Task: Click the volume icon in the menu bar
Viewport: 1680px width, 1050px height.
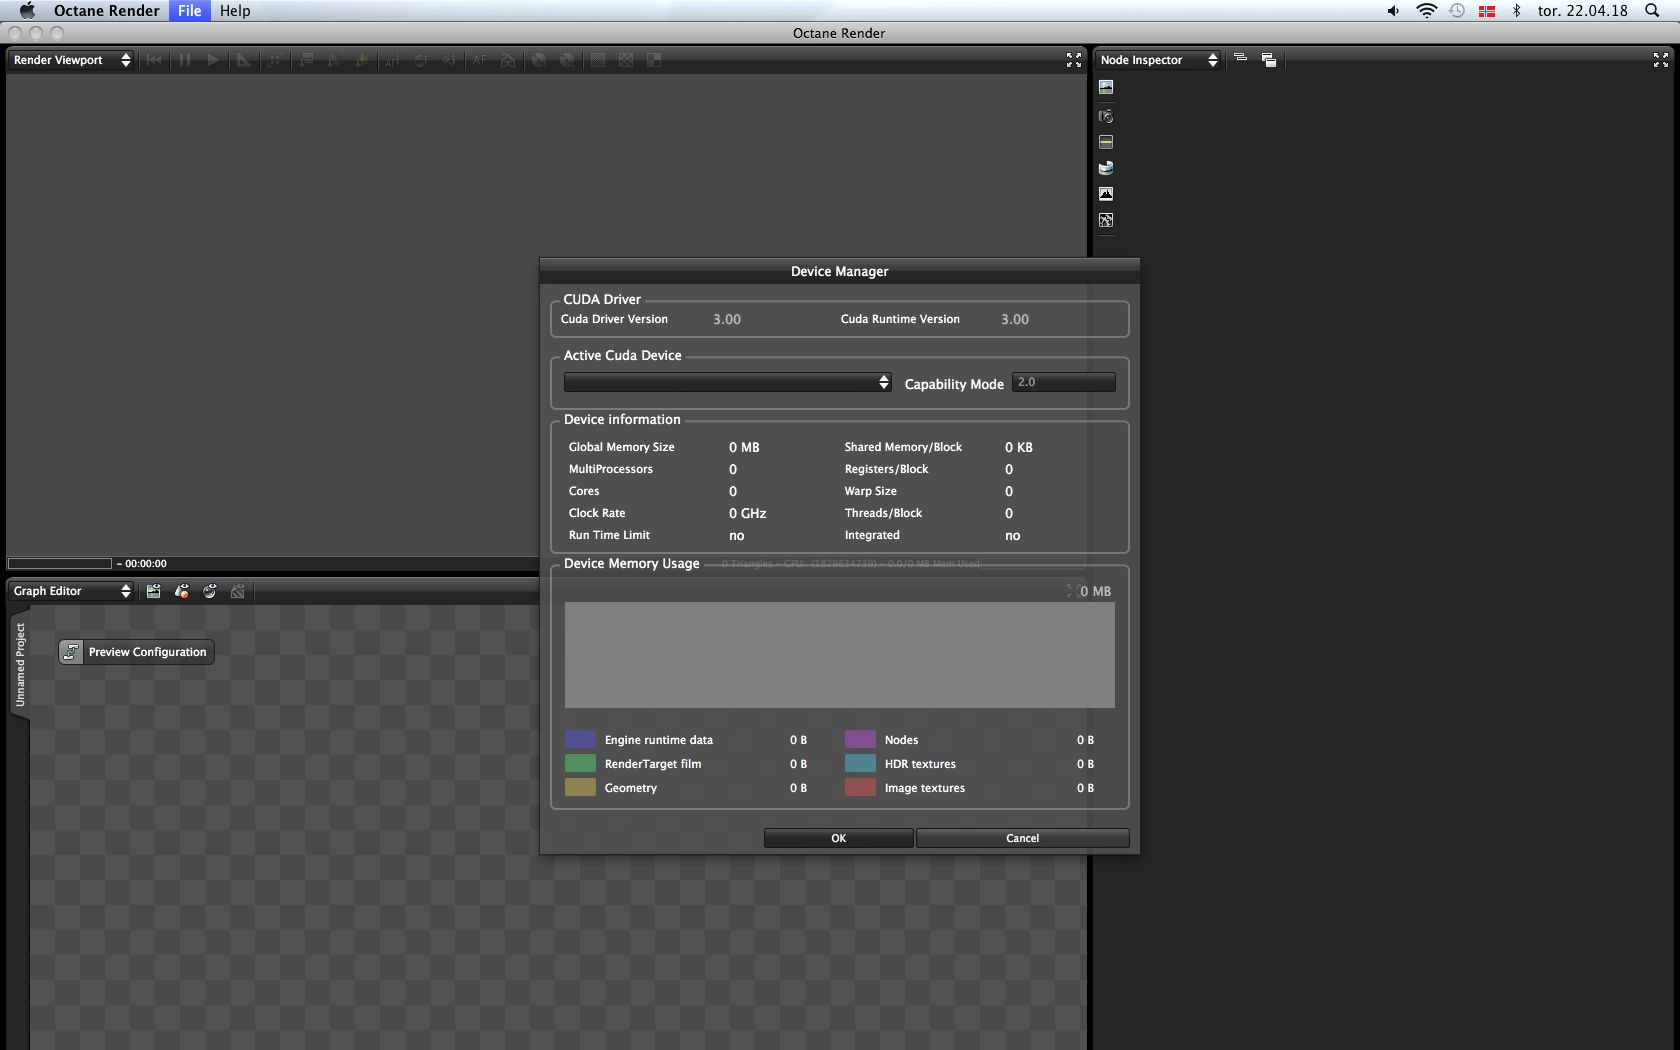Action: 1393,11
